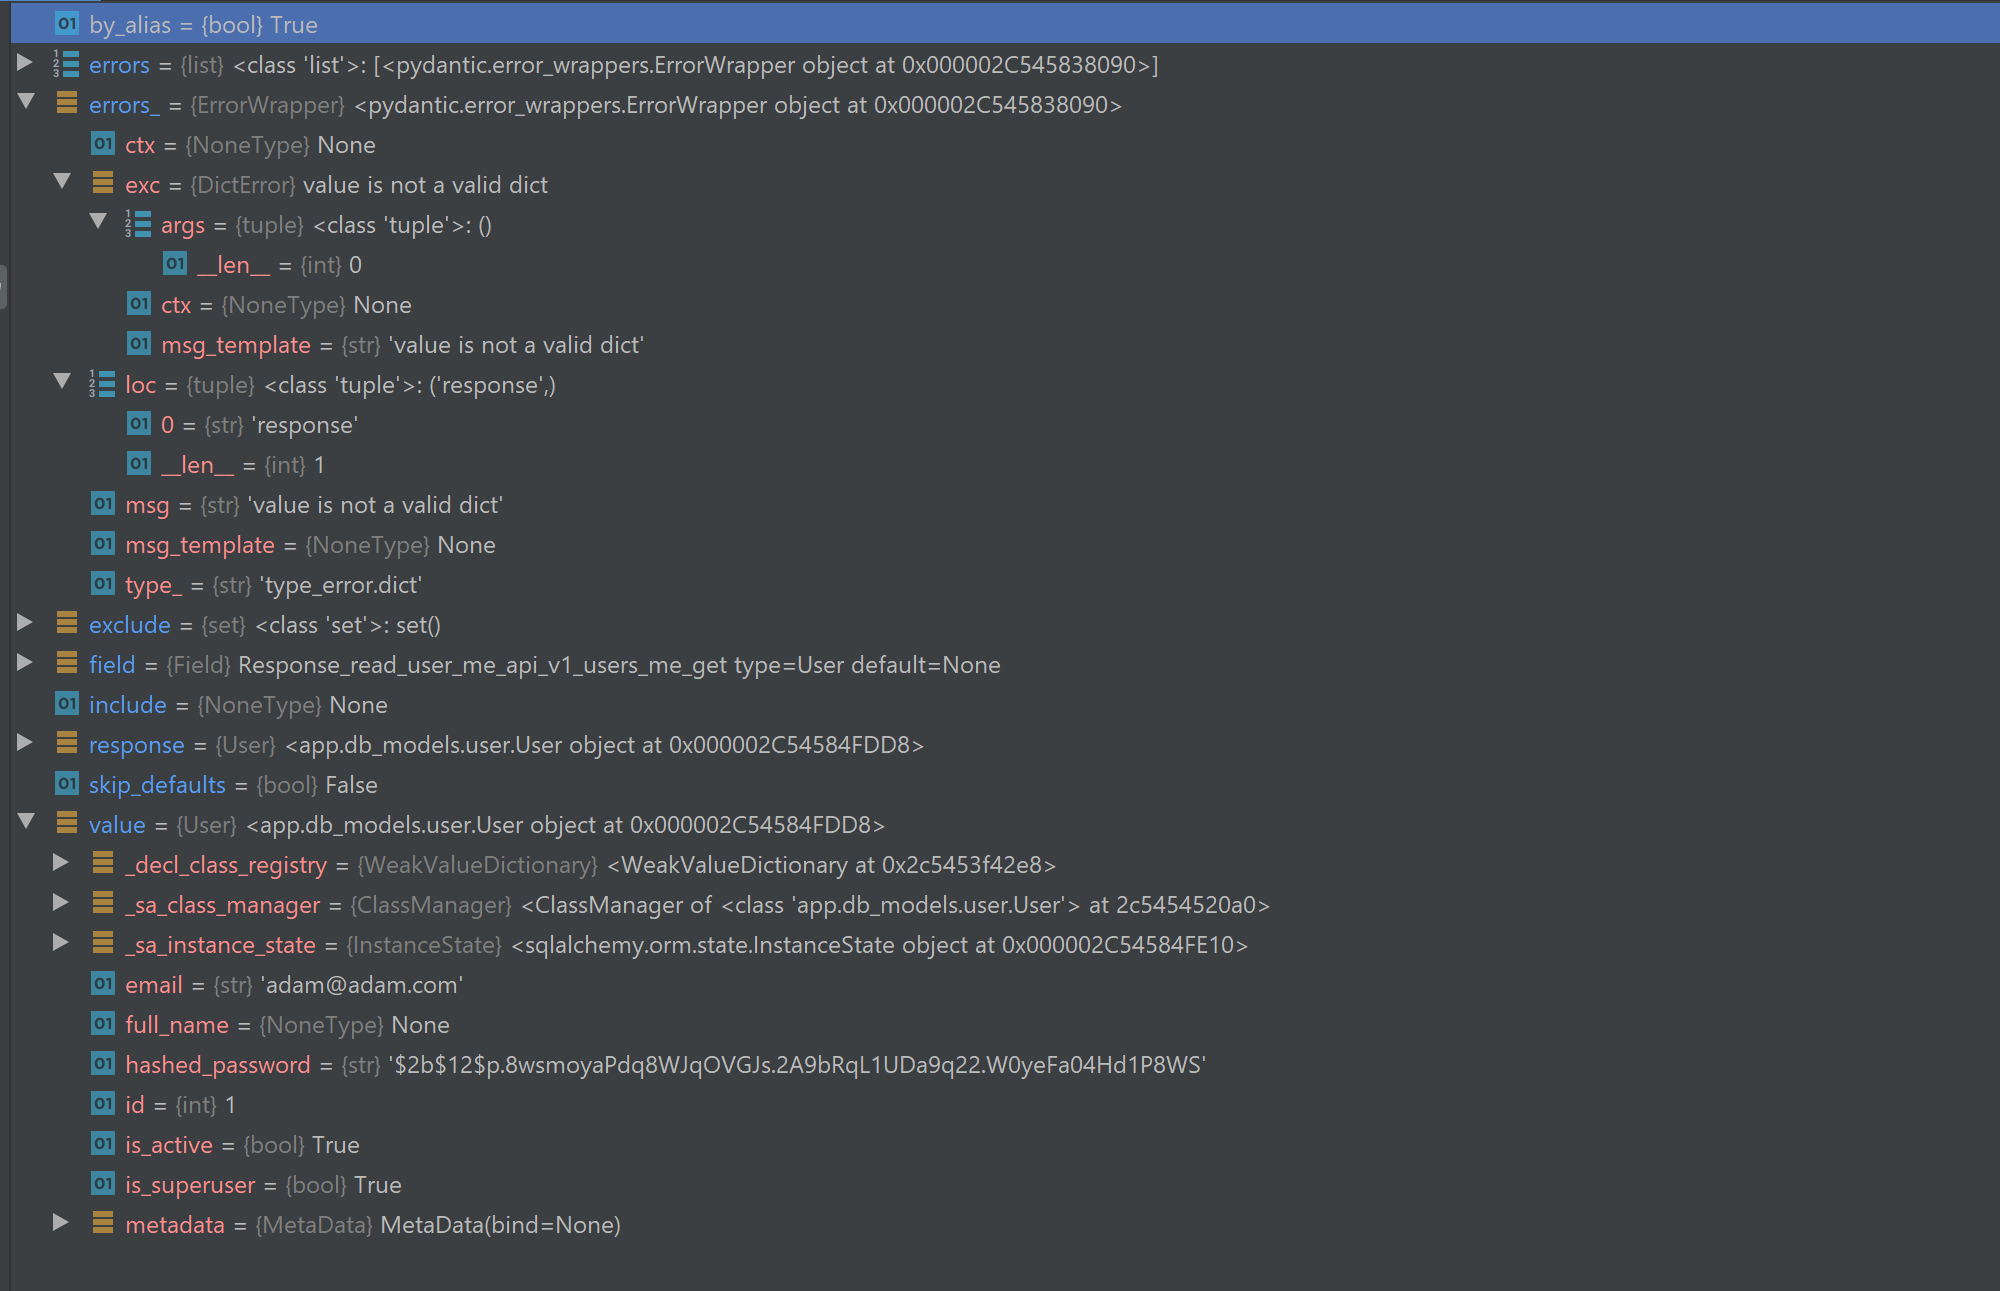Click the thin panel handle on the left edge
Screen dimensions: 2000x1291
point(4,286)
